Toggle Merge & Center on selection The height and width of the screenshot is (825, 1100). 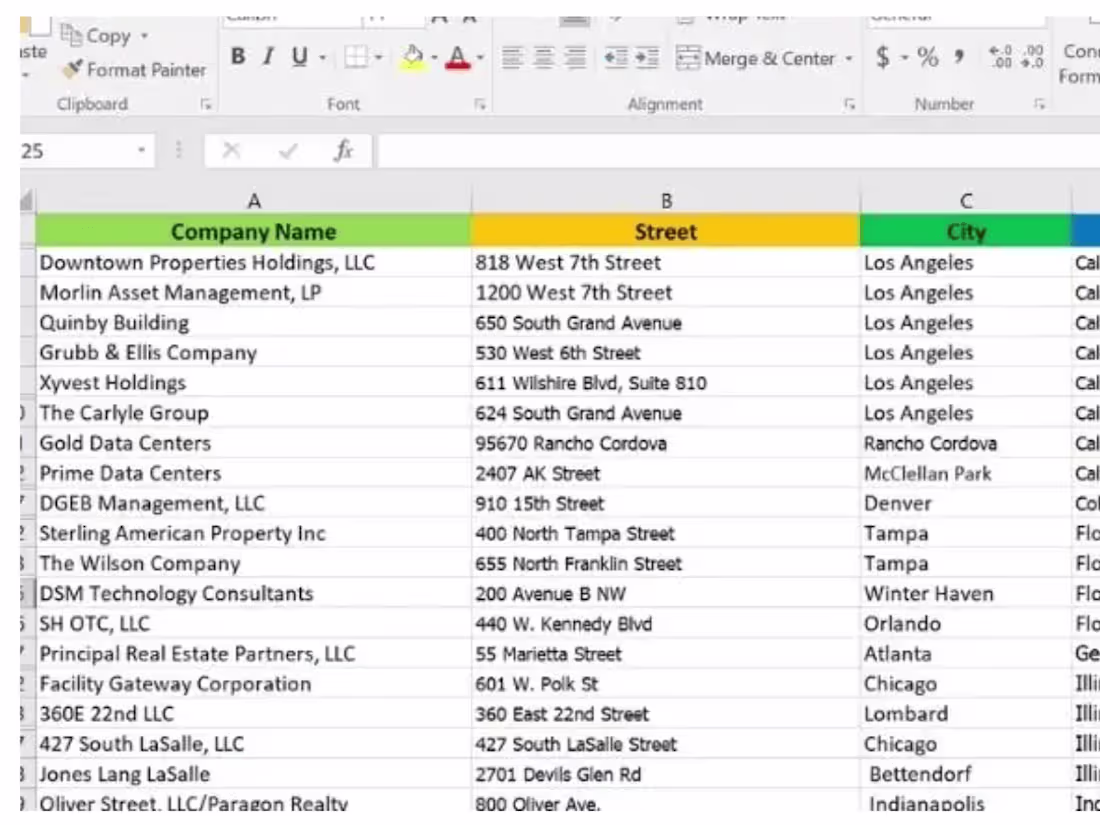(x=760, y=58)
